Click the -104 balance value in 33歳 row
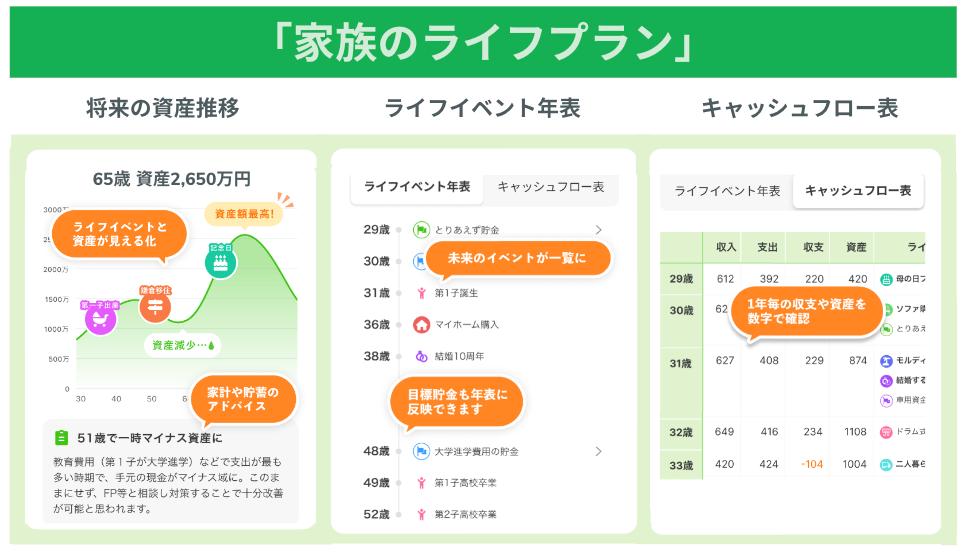The height and width of the screenshot is (552, 968). tap(812, 464)
